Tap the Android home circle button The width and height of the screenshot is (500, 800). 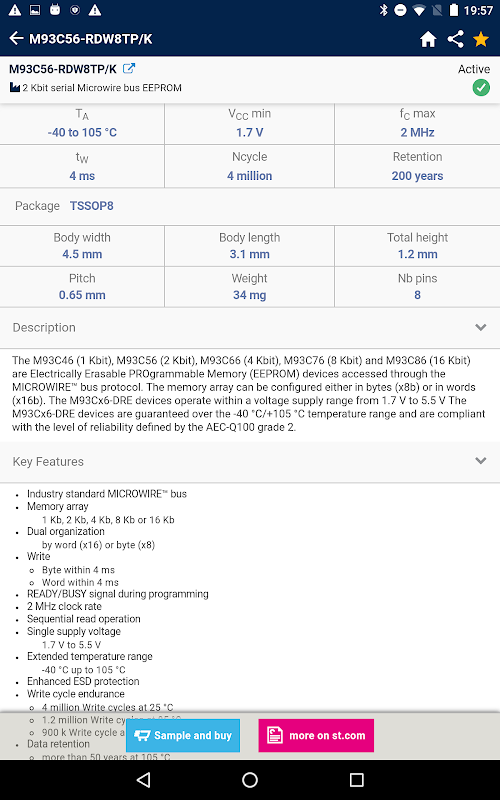coord(250,779)
